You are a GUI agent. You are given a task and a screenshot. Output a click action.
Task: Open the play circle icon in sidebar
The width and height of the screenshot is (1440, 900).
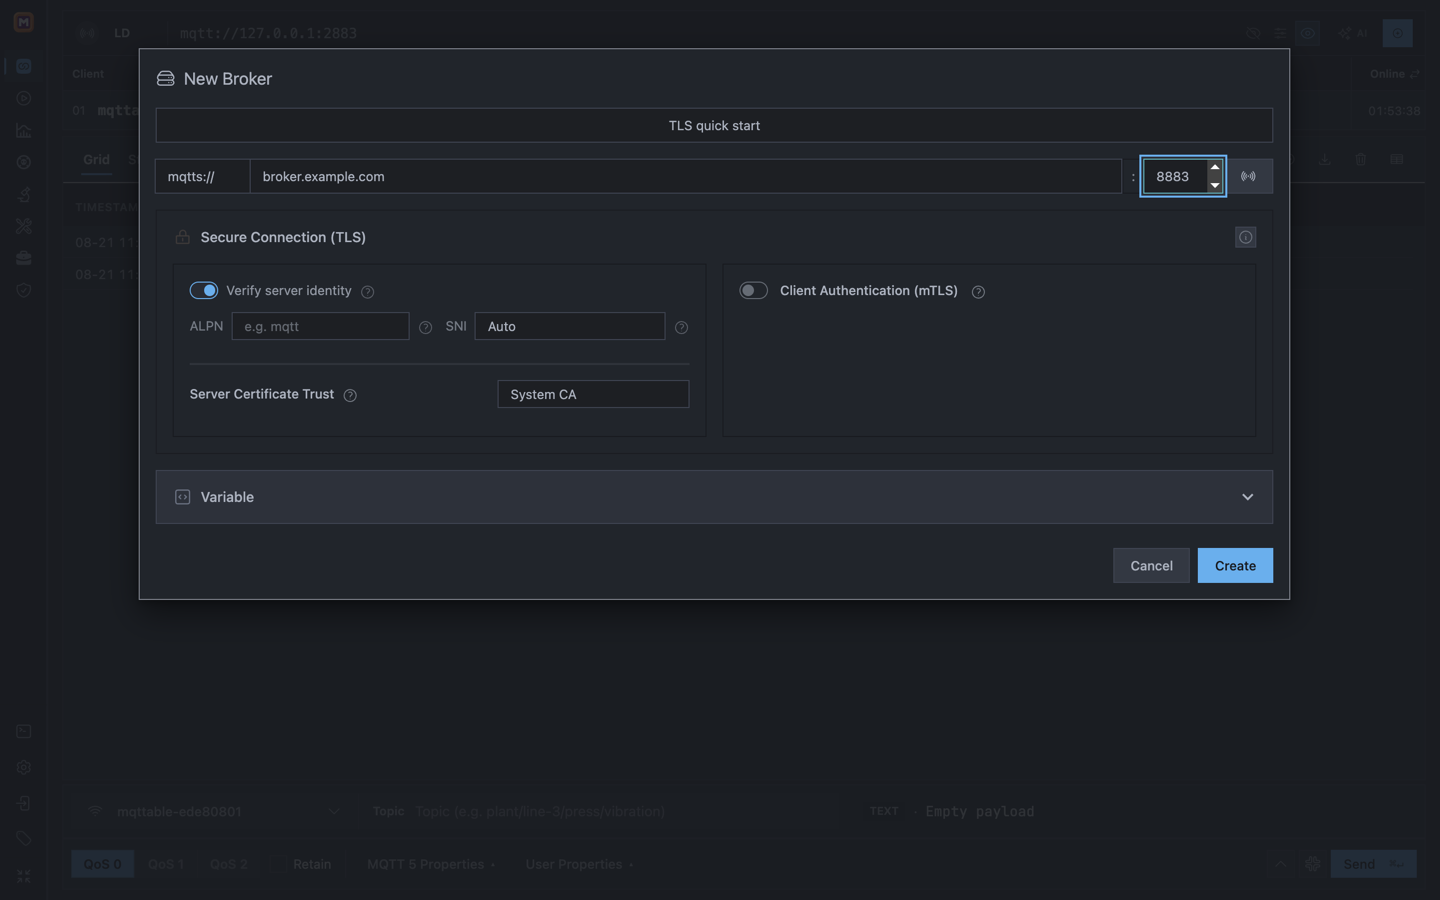click(23, 98)
